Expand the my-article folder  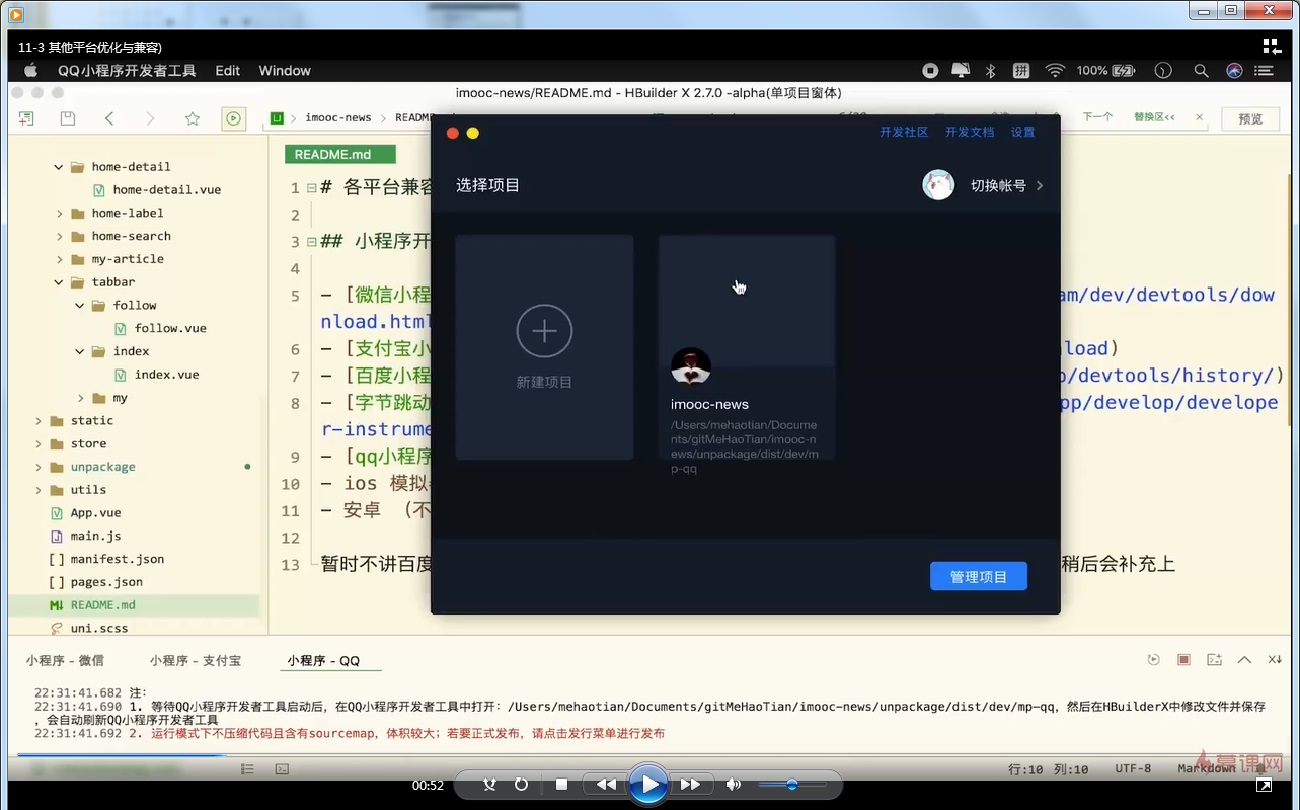[x=59, y=260]
